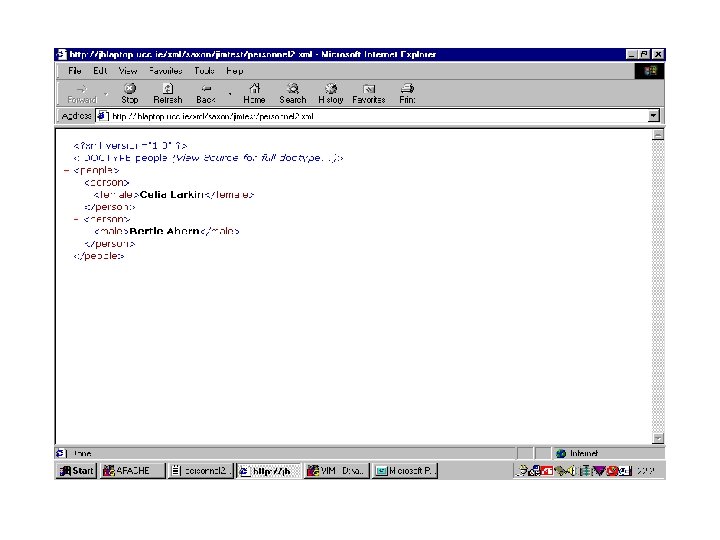The width and height of the screenshot is (720, 540).
Task: Click the IE icon in title bar
Action: (62, 54)
